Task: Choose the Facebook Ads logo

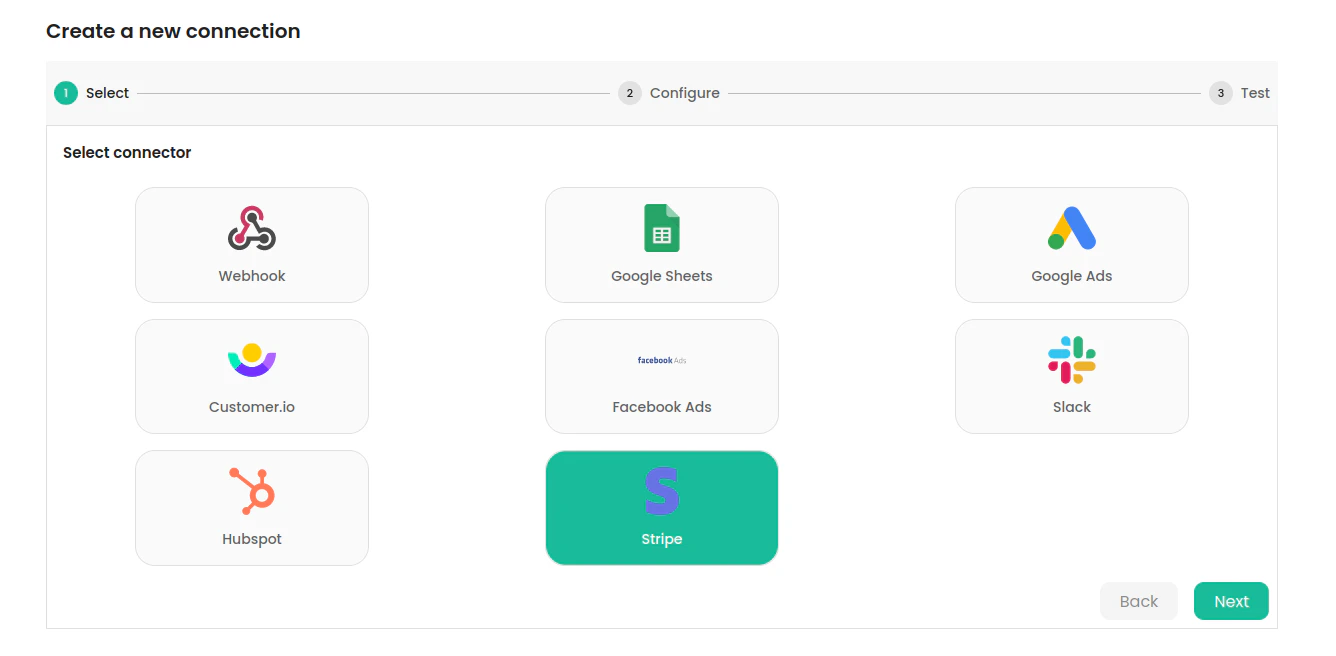Action: click(662, 360)
